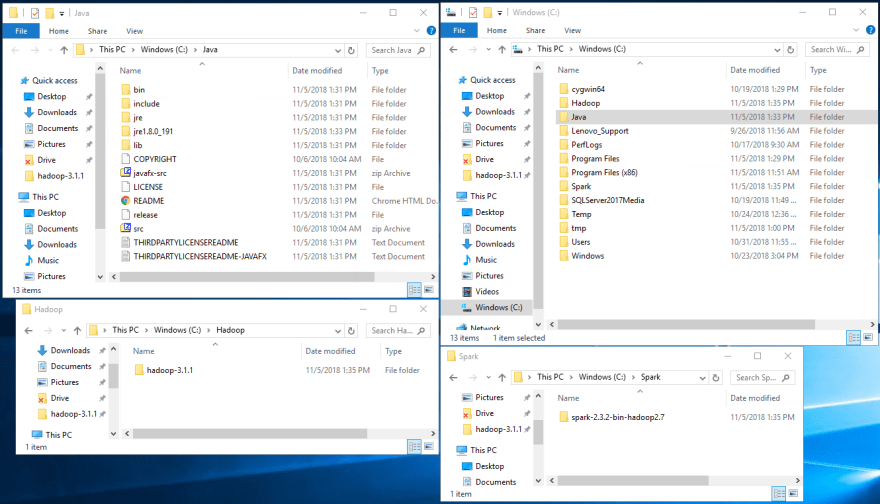Switch Java window to details view icon
The height and width of the screenshot is (504, 880).
[x=414, y=290]
